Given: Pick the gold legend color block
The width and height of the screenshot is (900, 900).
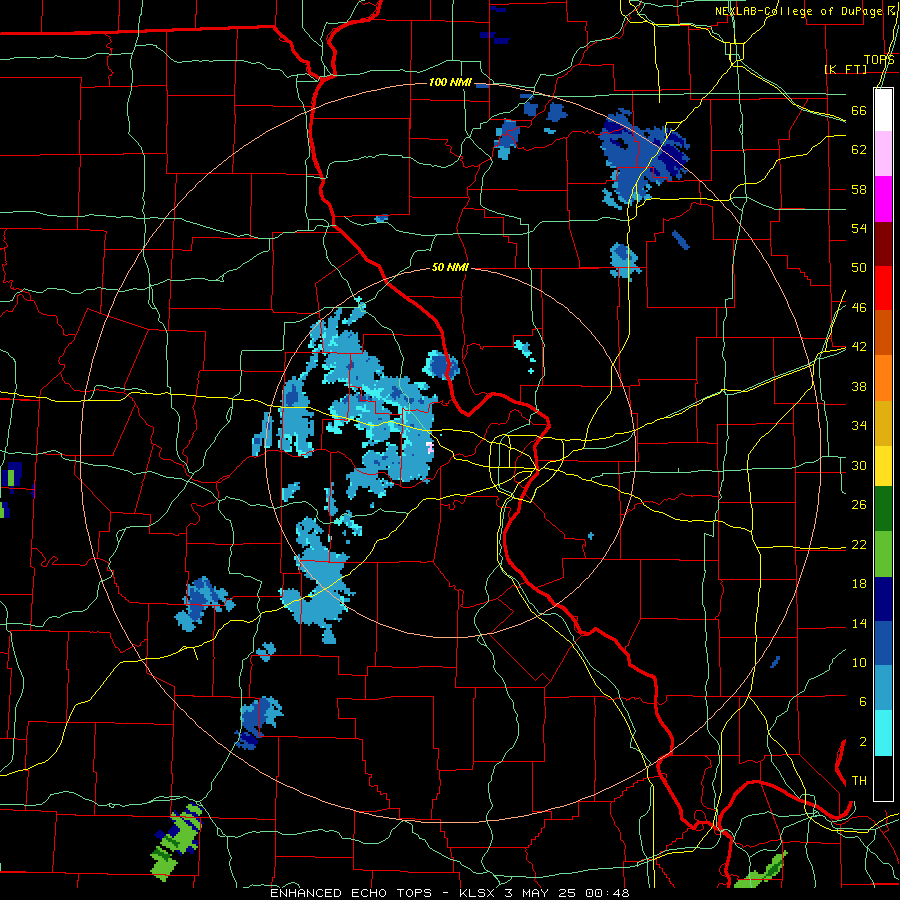Looking at the screenshot, I should pos(883,422).
